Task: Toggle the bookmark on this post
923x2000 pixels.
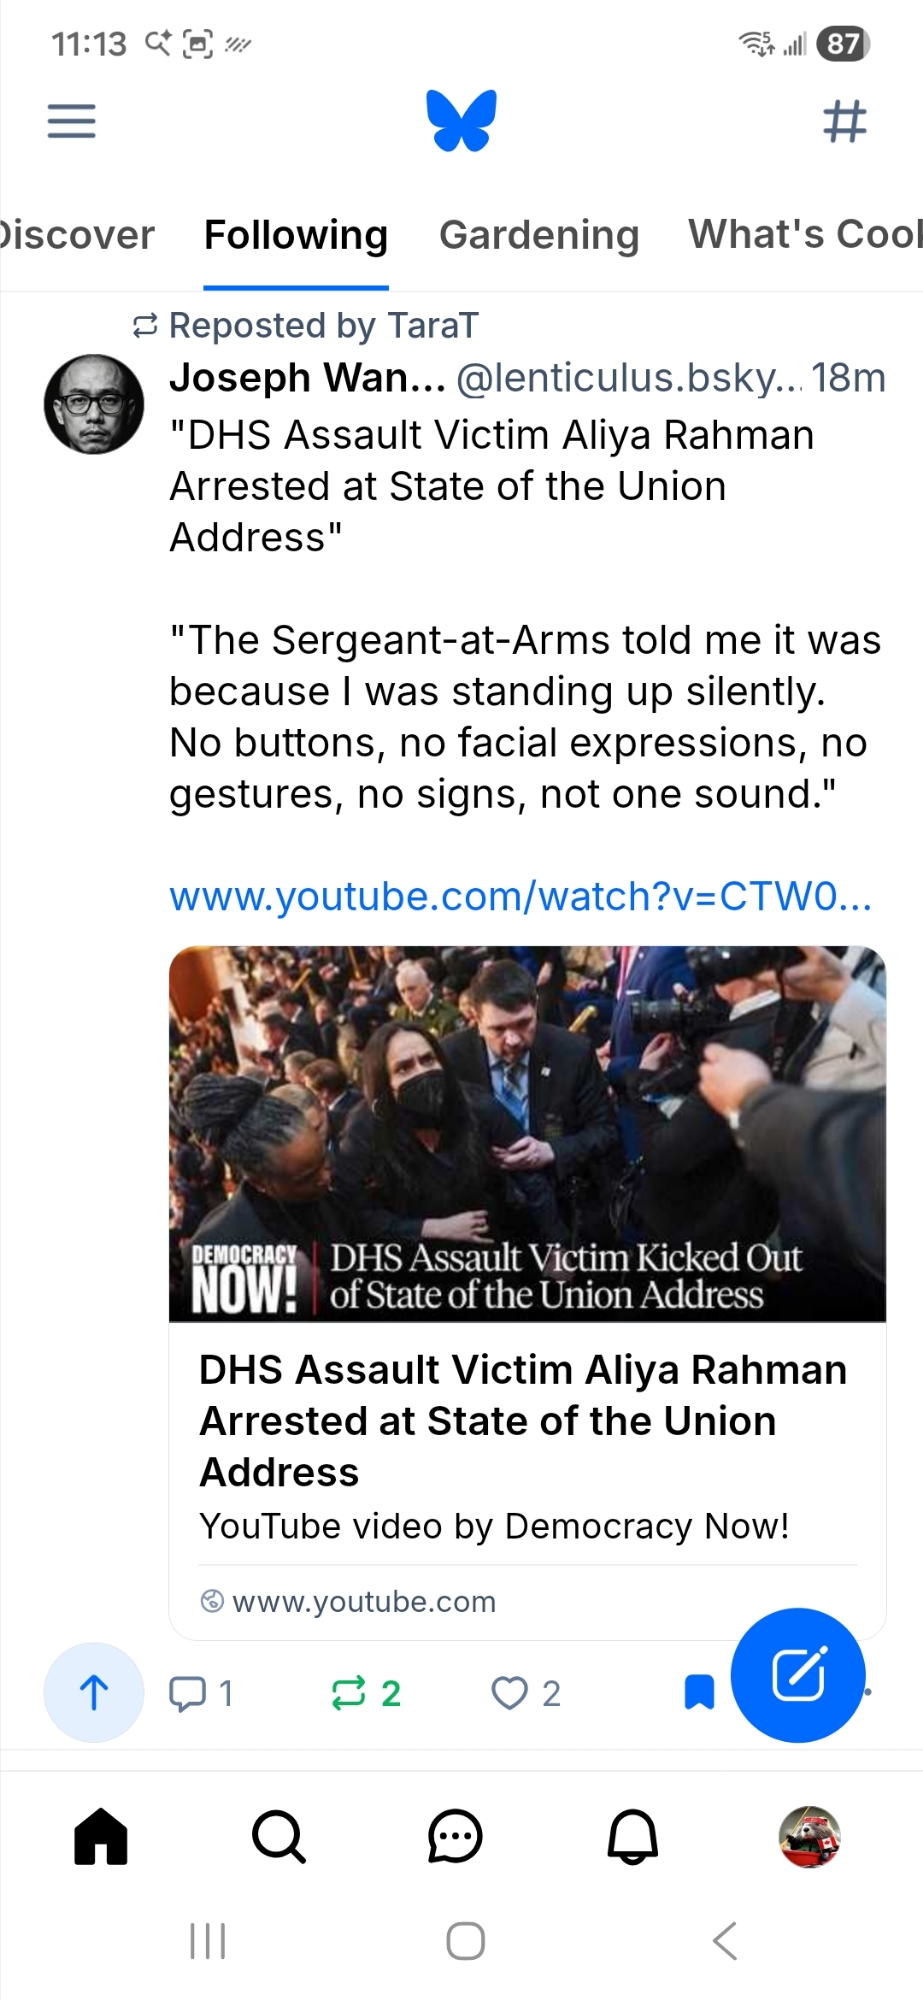Action: [699, 1693]
